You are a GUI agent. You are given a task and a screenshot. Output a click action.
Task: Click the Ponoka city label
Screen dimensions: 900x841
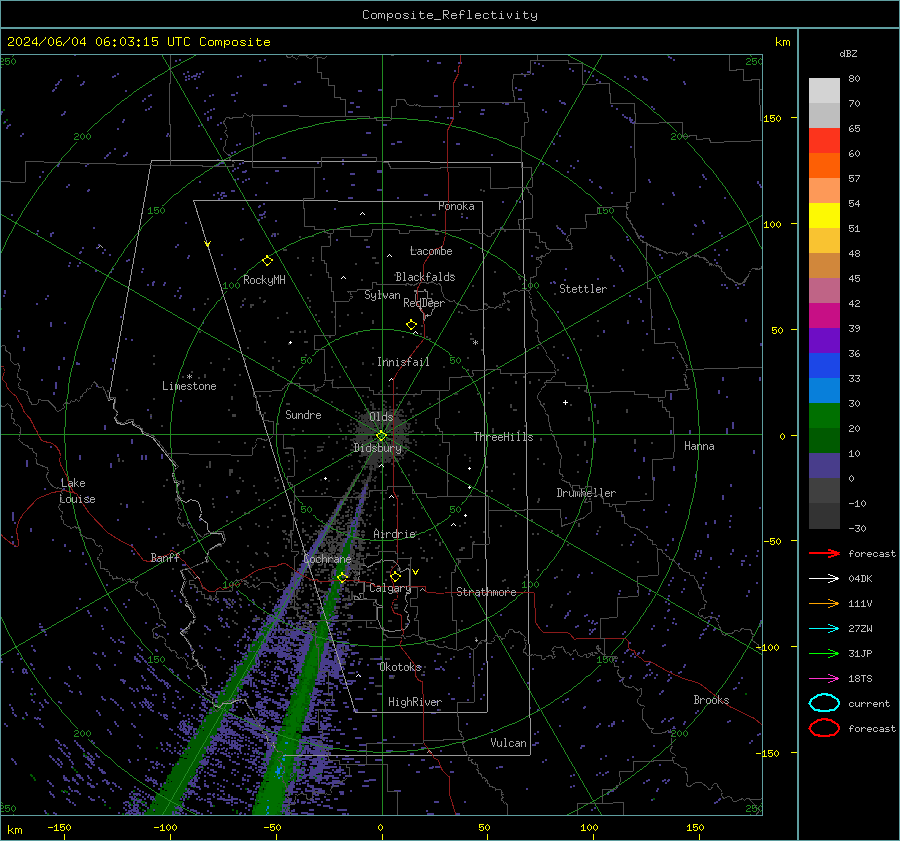tap(456, 206)
